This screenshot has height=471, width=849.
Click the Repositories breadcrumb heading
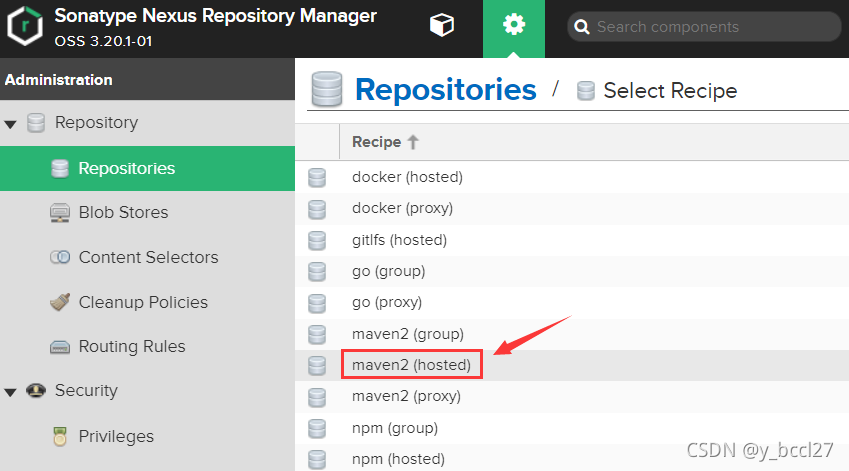point(446,89)
